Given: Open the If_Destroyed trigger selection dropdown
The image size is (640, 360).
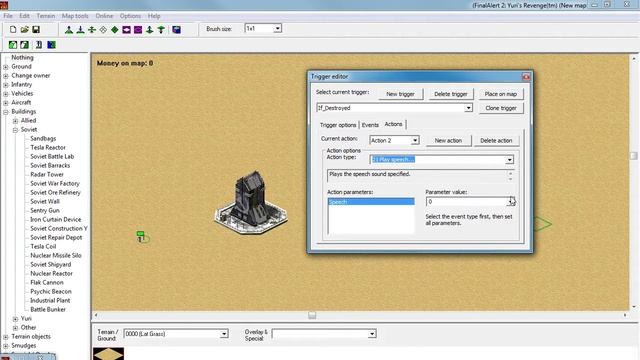Looking at the screenshot, I should tap(468, 108).
